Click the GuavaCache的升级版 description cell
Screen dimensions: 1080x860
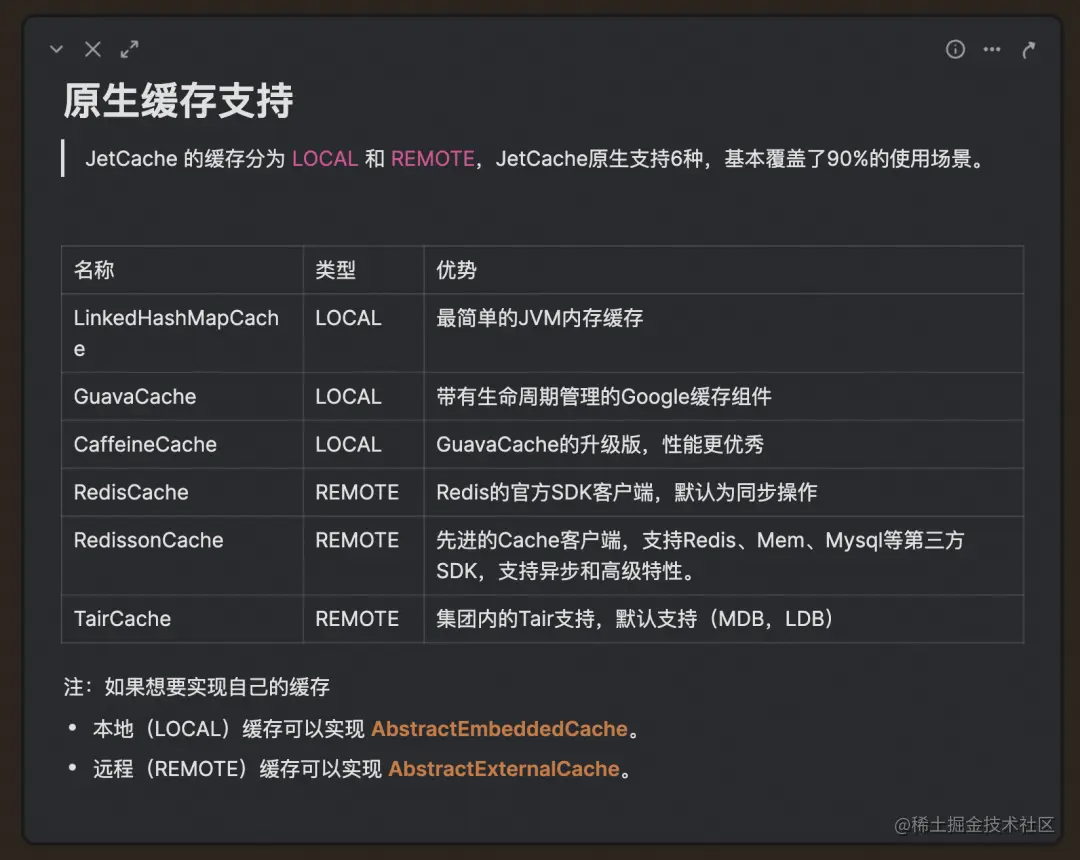coord(724,445)
